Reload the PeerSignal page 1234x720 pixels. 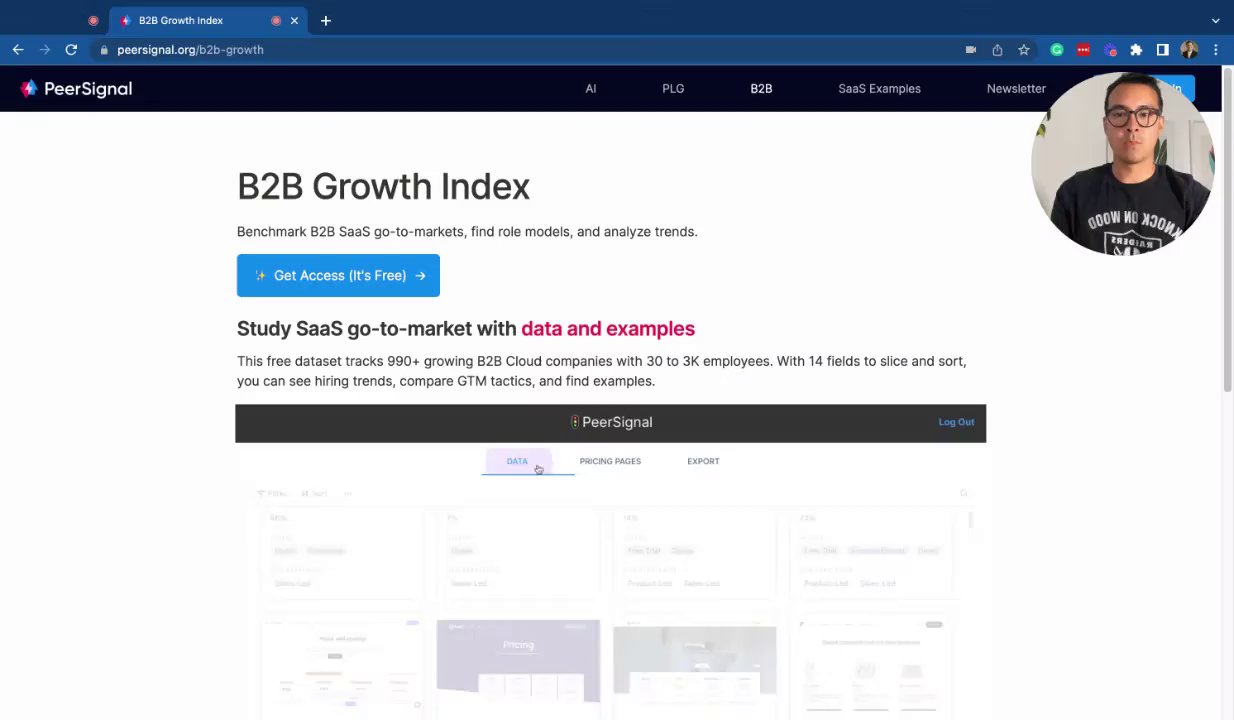71,49
